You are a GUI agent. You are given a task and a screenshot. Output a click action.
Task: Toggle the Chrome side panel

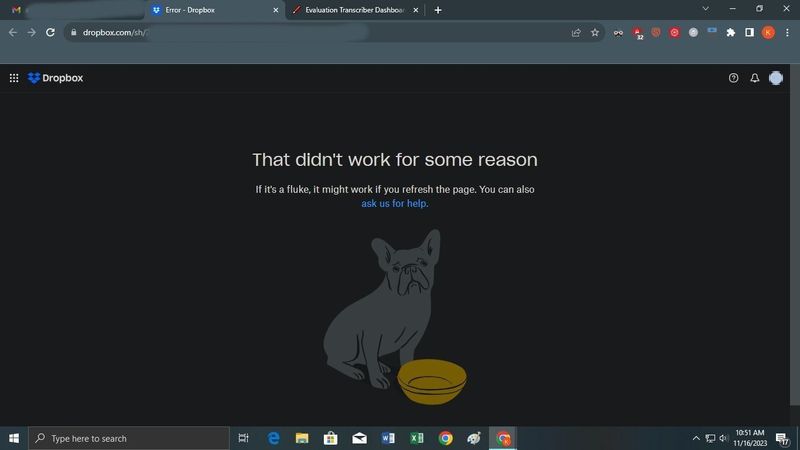[x=749, y=33]
